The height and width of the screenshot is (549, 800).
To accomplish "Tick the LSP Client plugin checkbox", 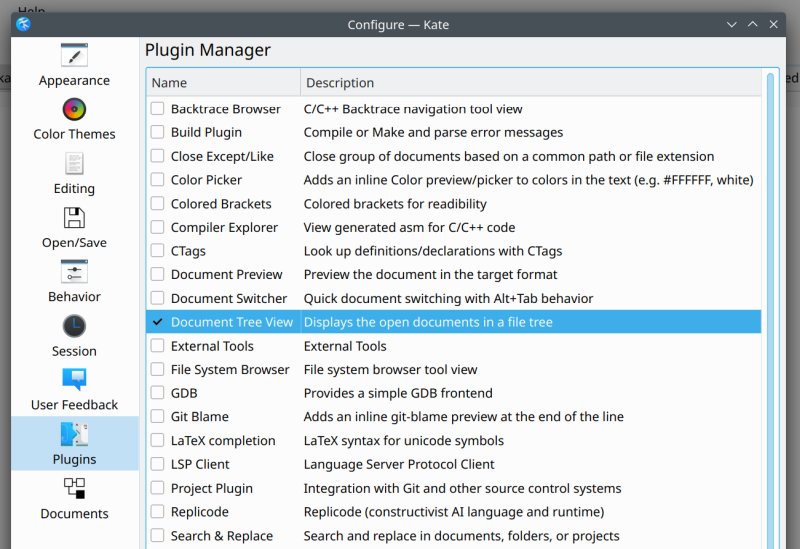I will [157, 464].
